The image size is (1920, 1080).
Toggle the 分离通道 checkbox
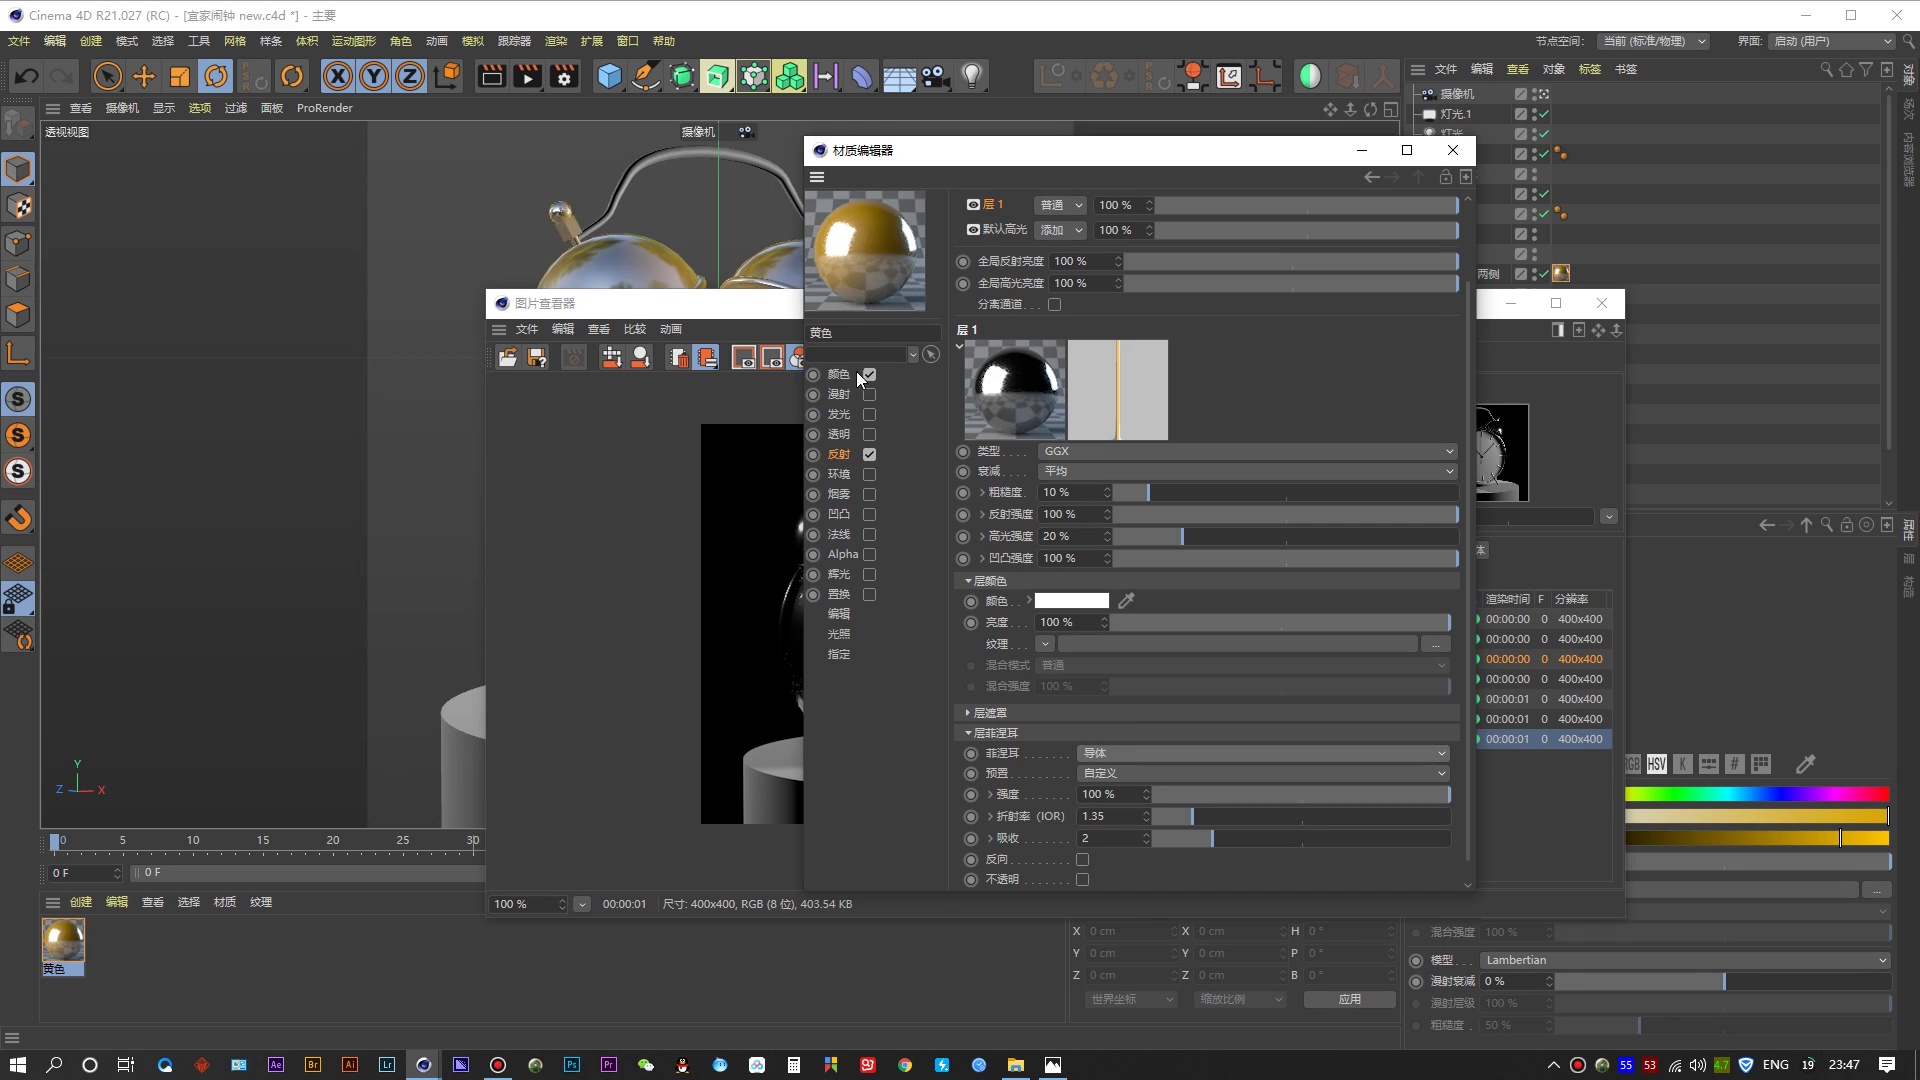click(x=1054, y=304)
